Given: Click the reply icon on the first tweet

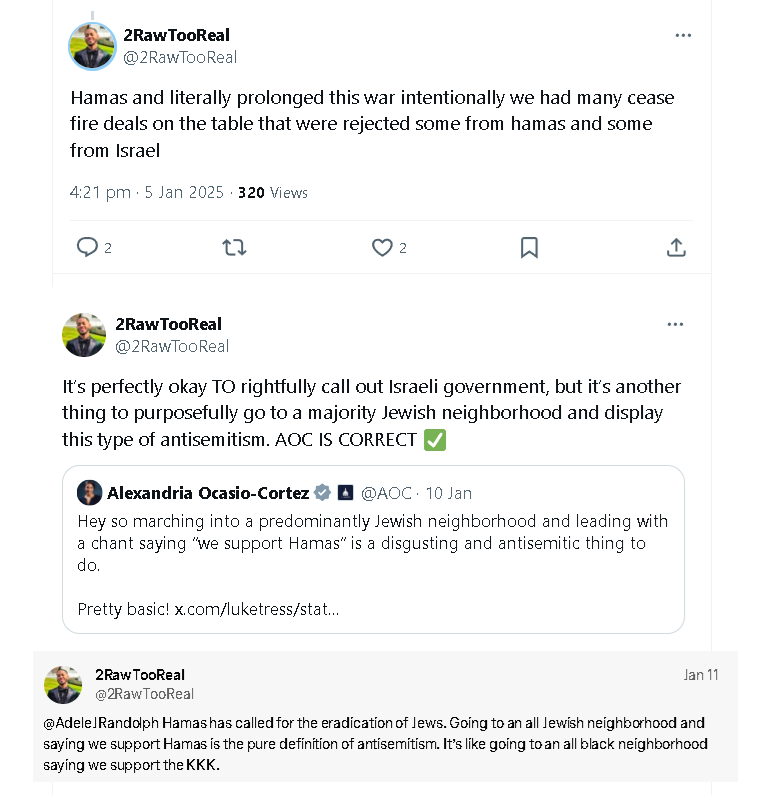Looking at the screenshot, I should [x=87, y=247].
